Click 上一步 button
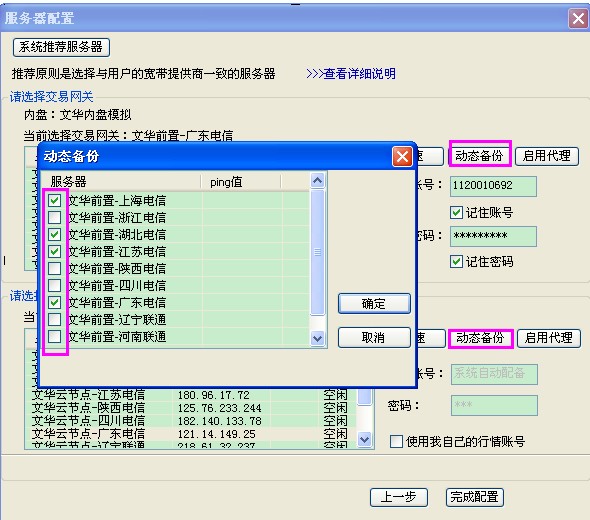 tap(399, 497)
